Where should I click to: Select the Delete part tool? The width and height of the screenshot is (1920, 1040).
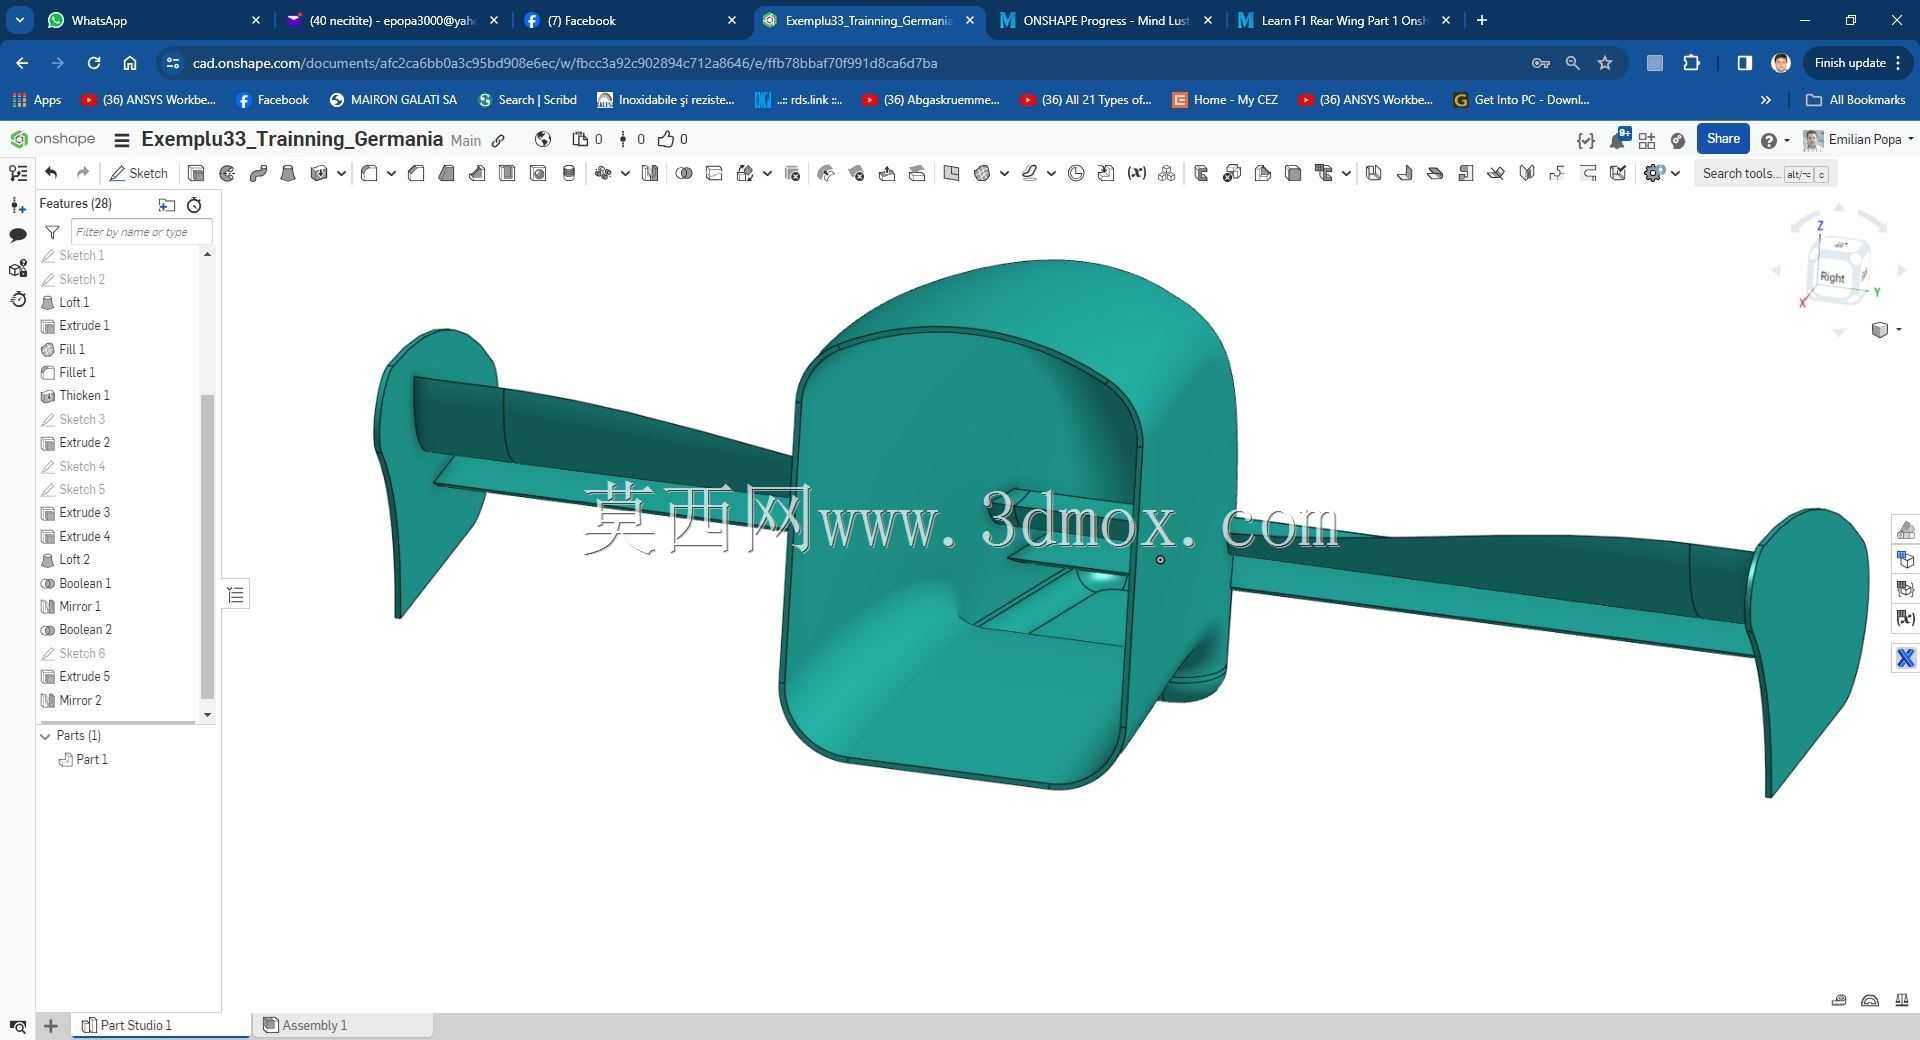coord(792,173)
